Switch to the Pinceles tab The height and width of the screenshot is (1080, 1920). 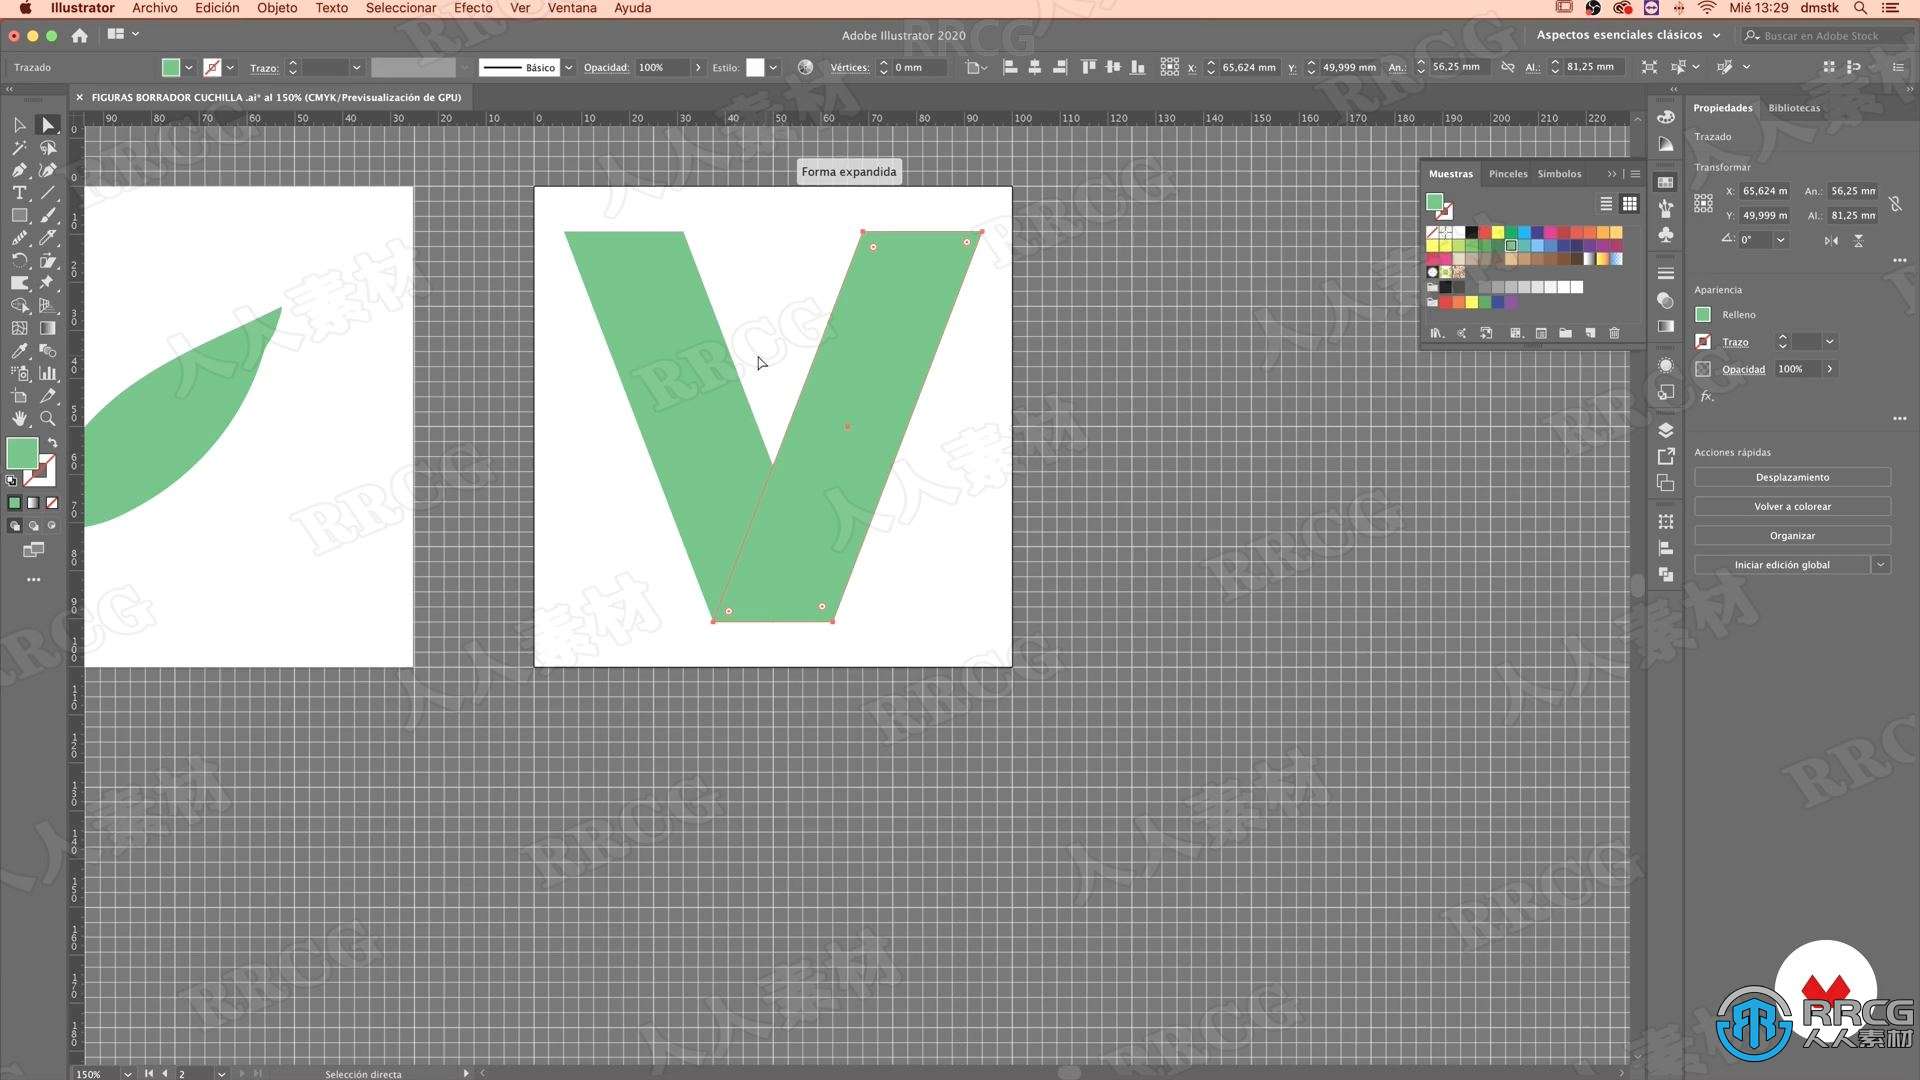coord(1508,174)
